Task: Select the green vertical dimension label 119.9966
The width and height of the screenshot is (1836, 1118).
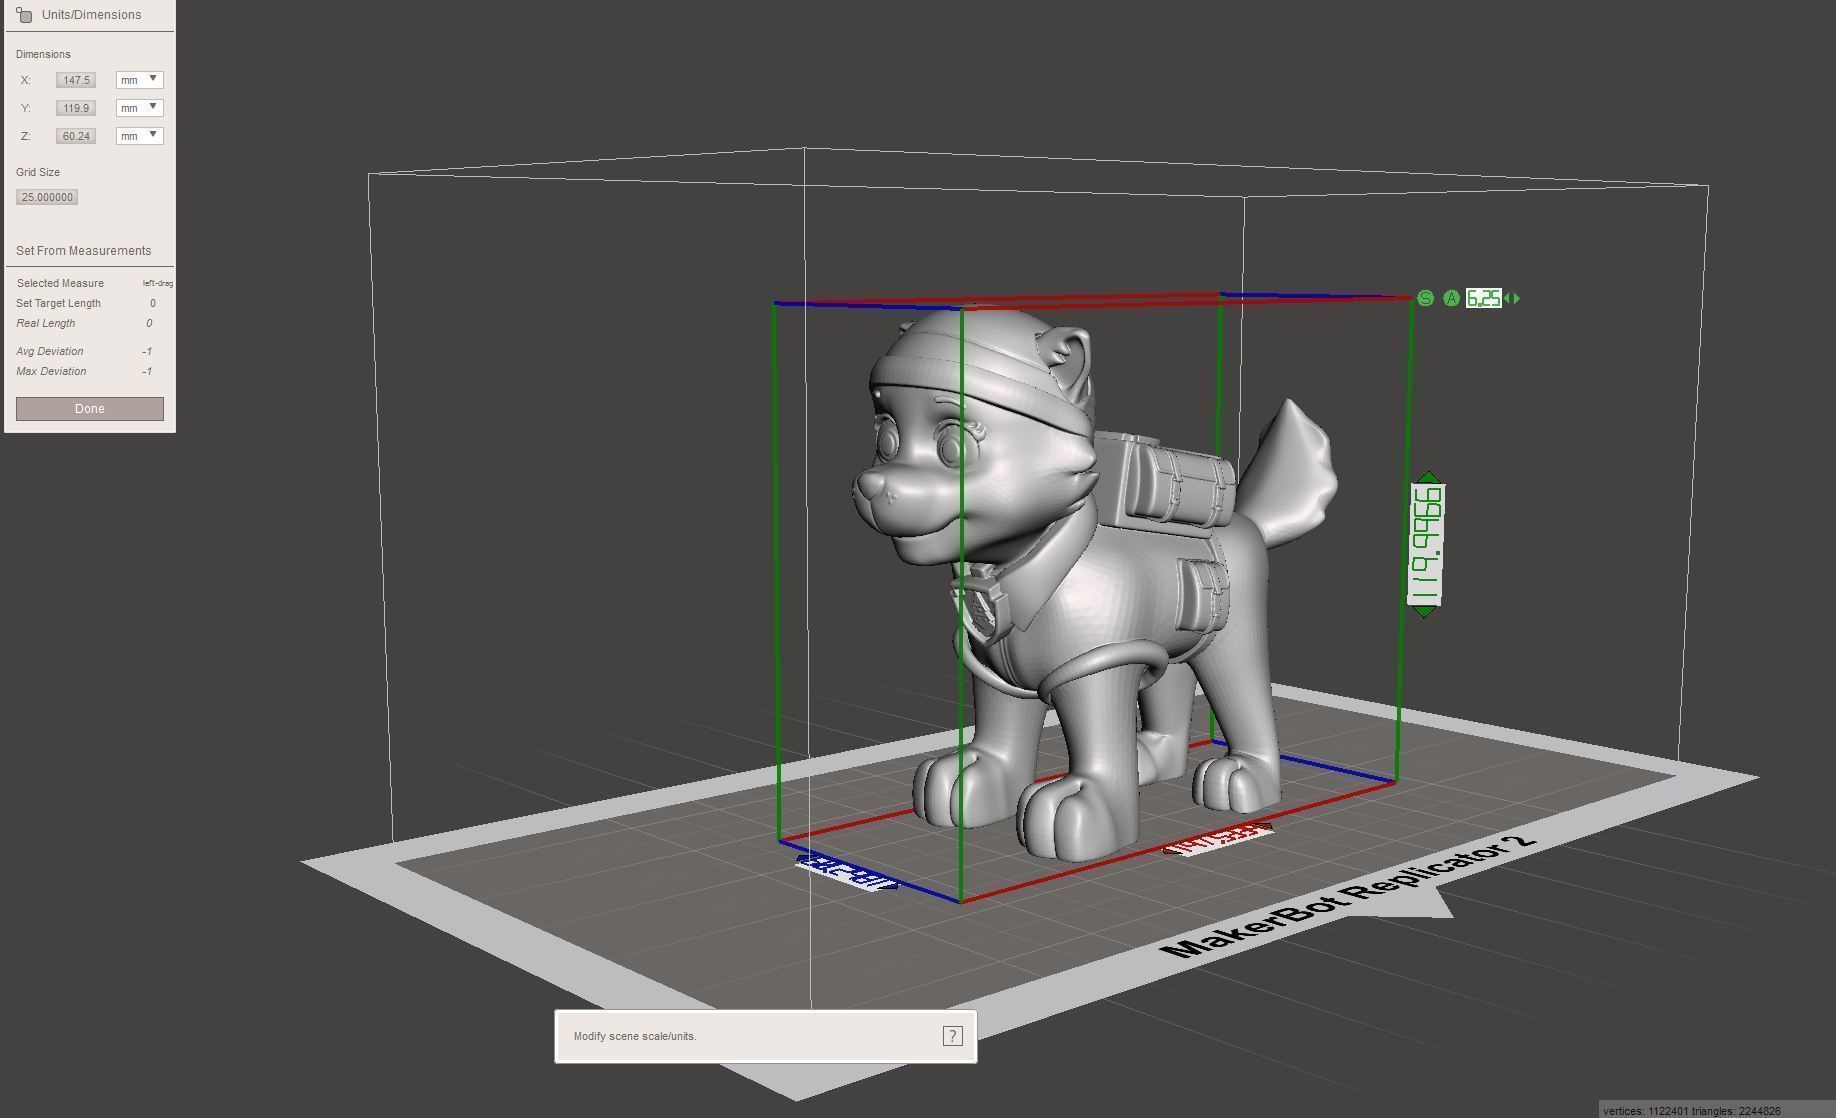Action: 1427,545
